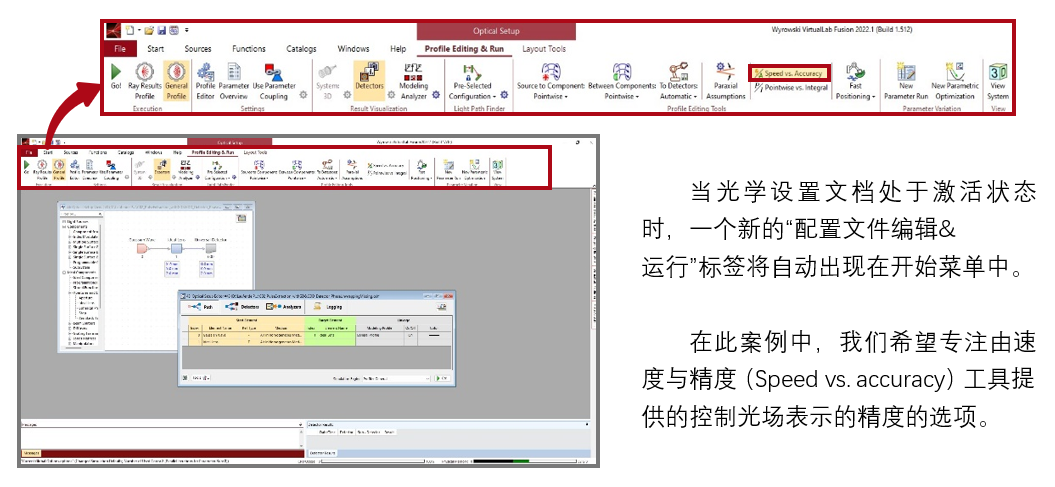The height and width of the screenshot is (487, 1055).
Task: Expand the Fast Positioning dropdown in enlarged ribbon
Action: pyautogui.click(x=855, y=81)
